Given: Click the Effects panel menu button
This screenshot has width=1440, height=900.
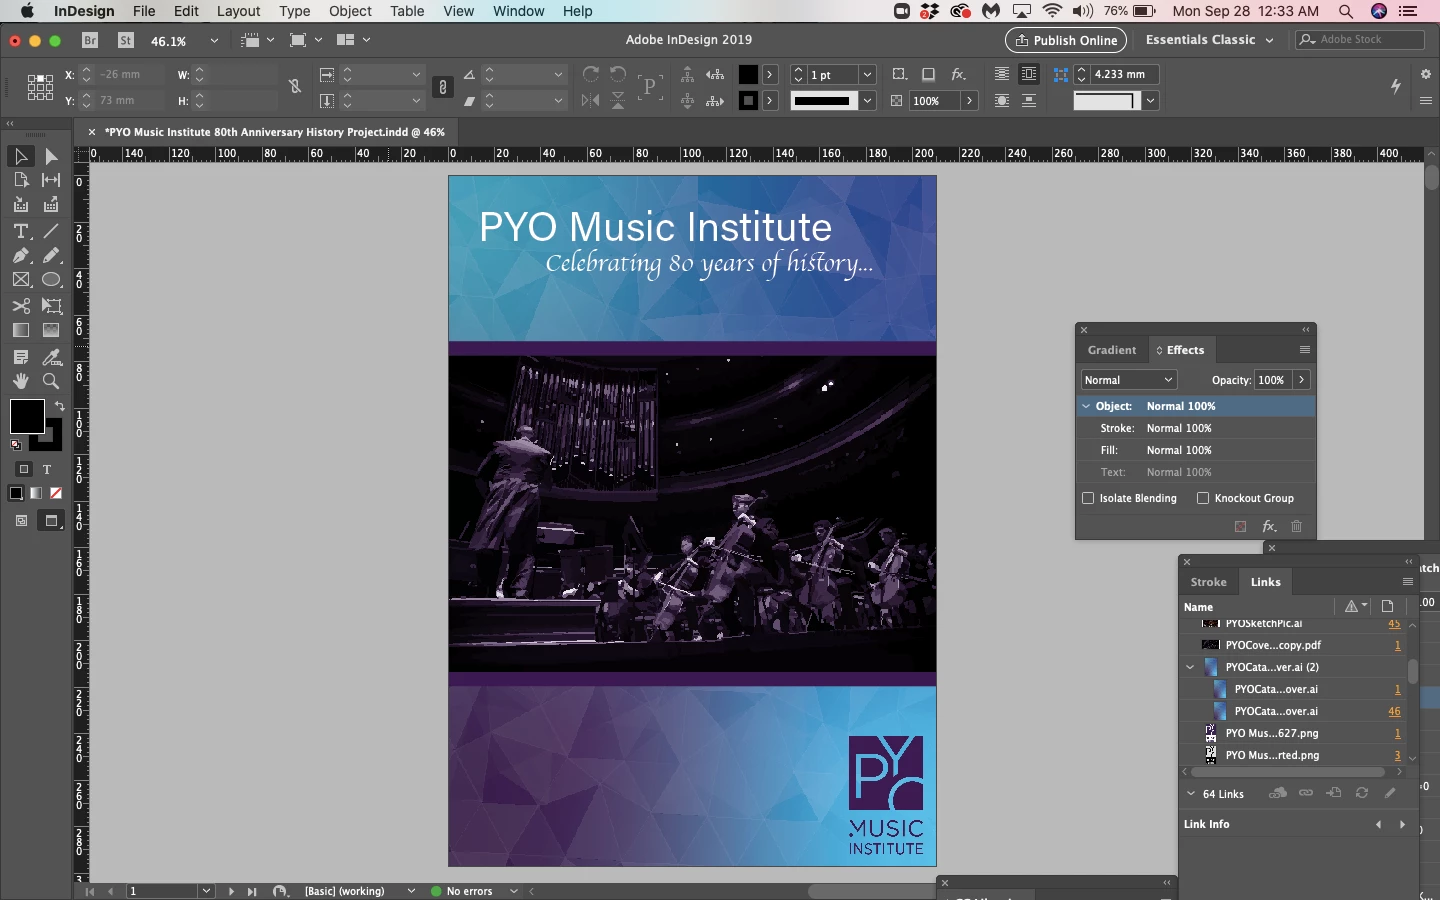Looking at the screenshot, I should (1304, 350).
